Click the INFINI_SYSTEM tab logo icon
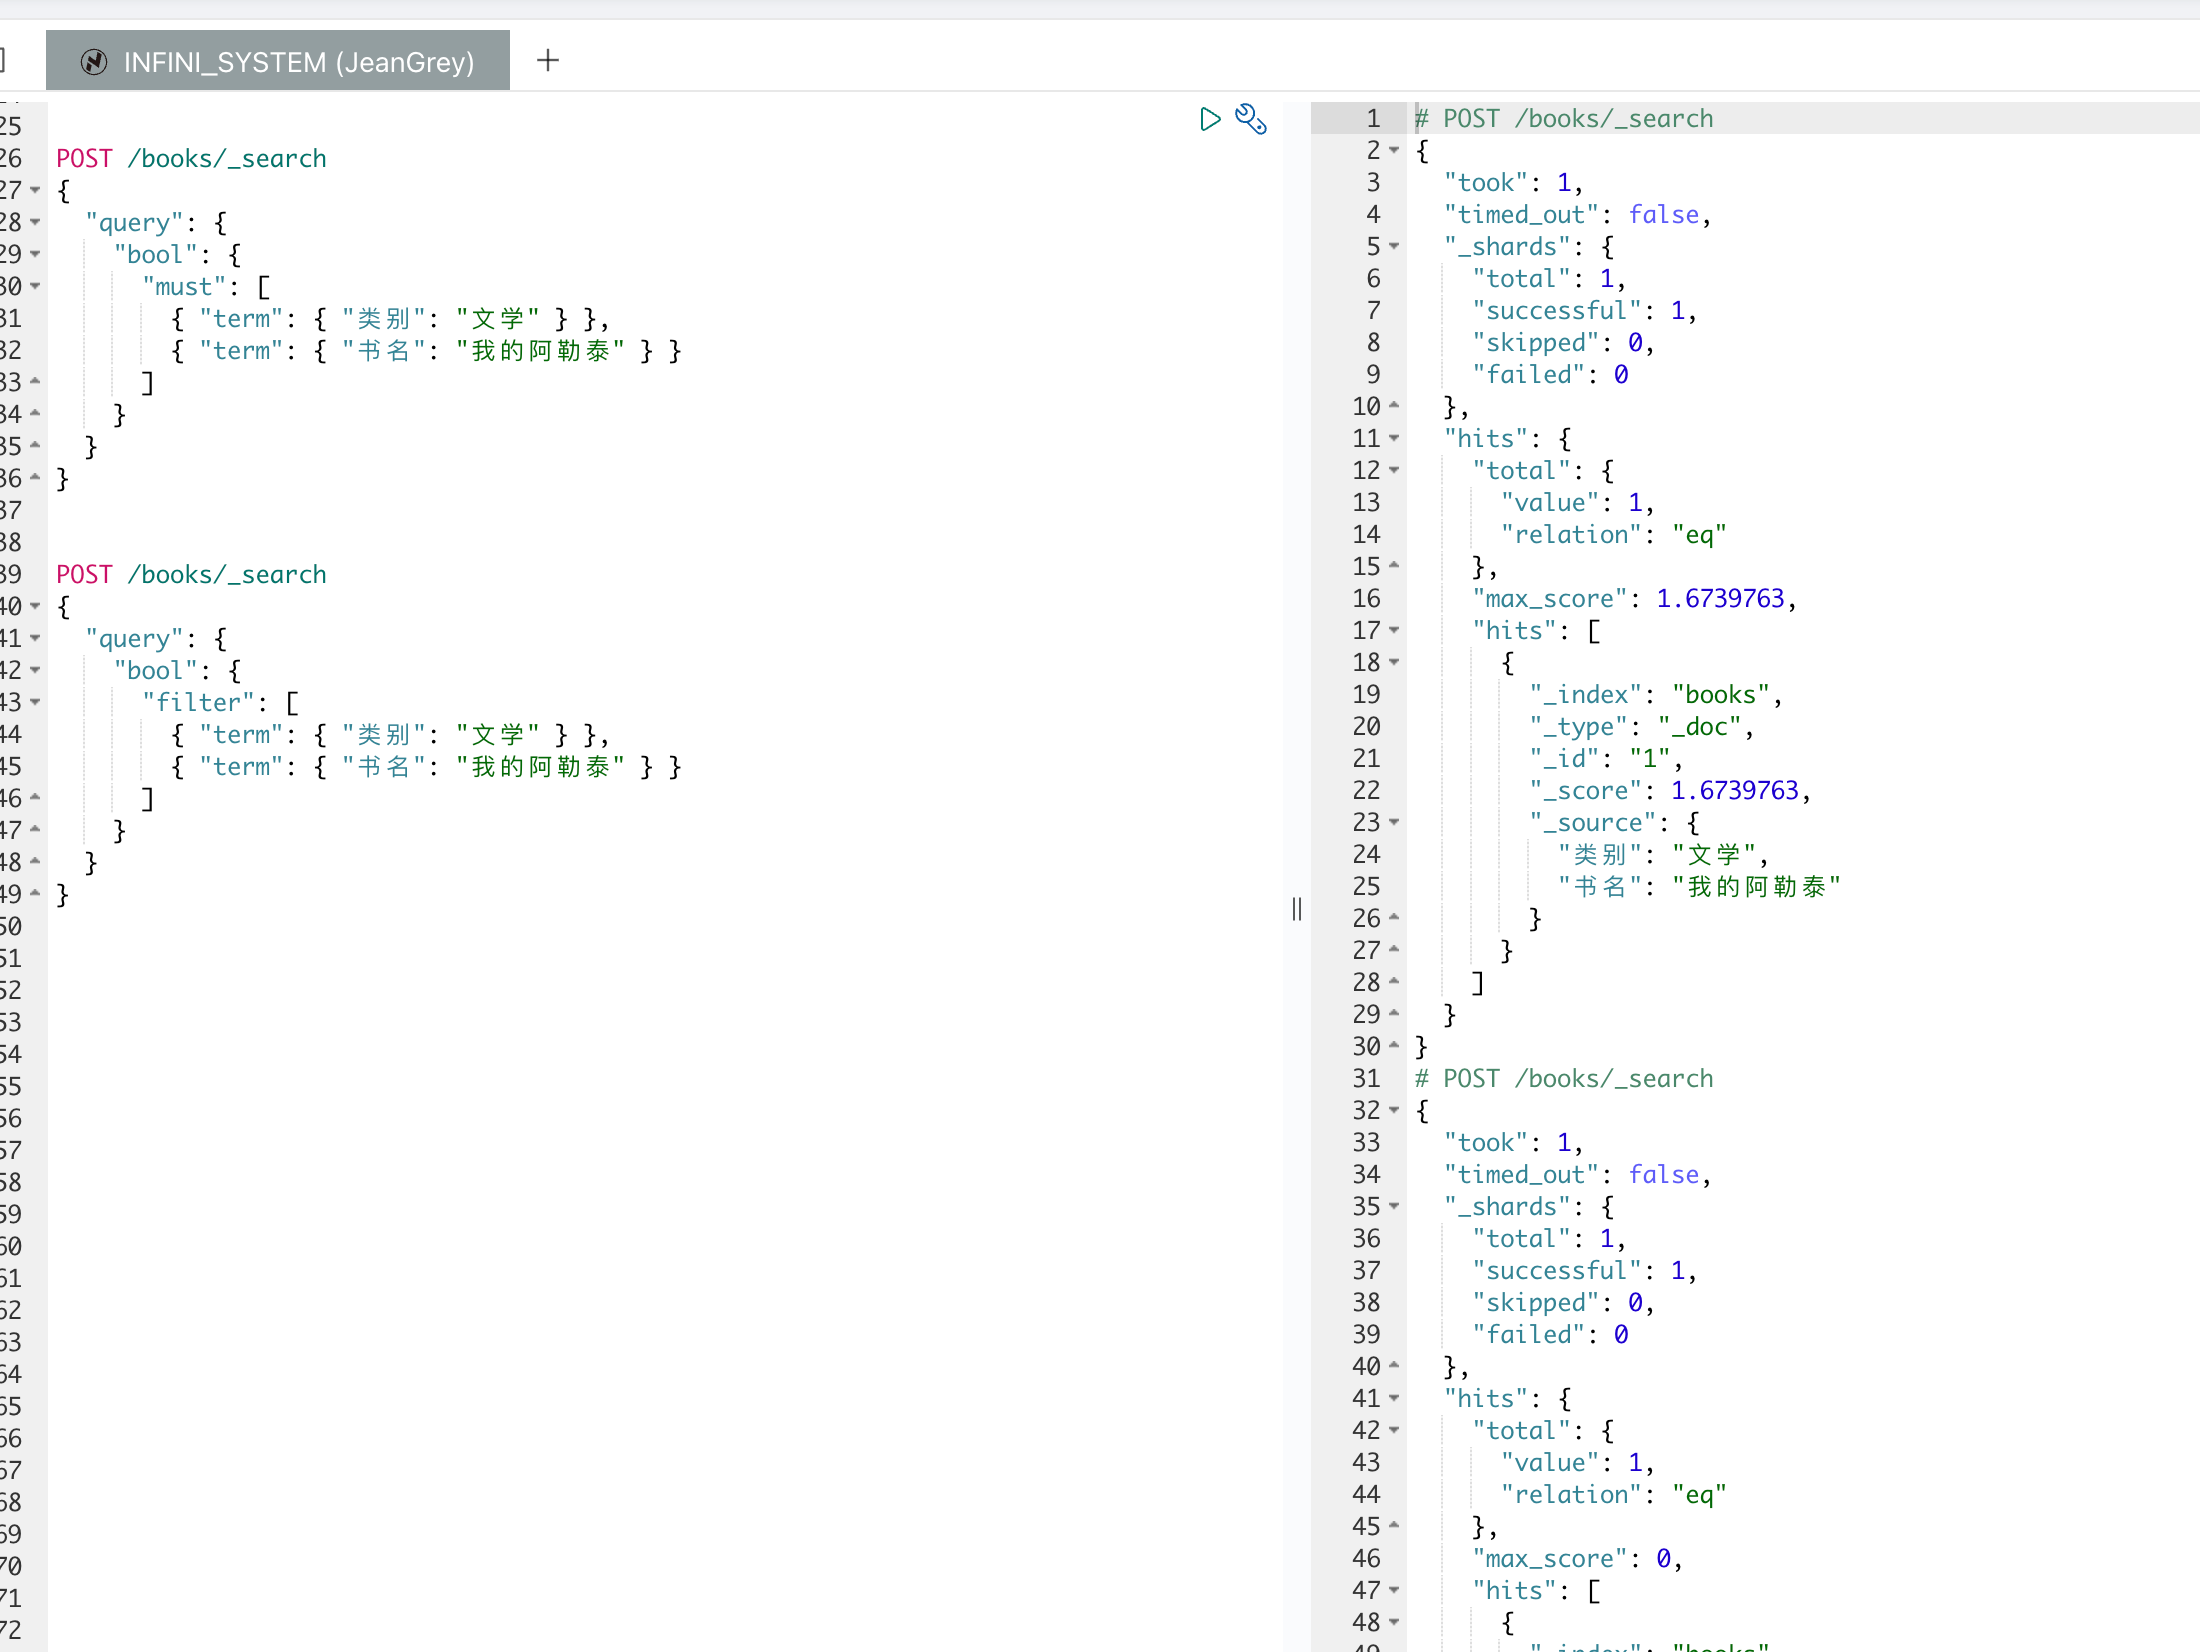The image size is (2200, 1652). (94, 62)
